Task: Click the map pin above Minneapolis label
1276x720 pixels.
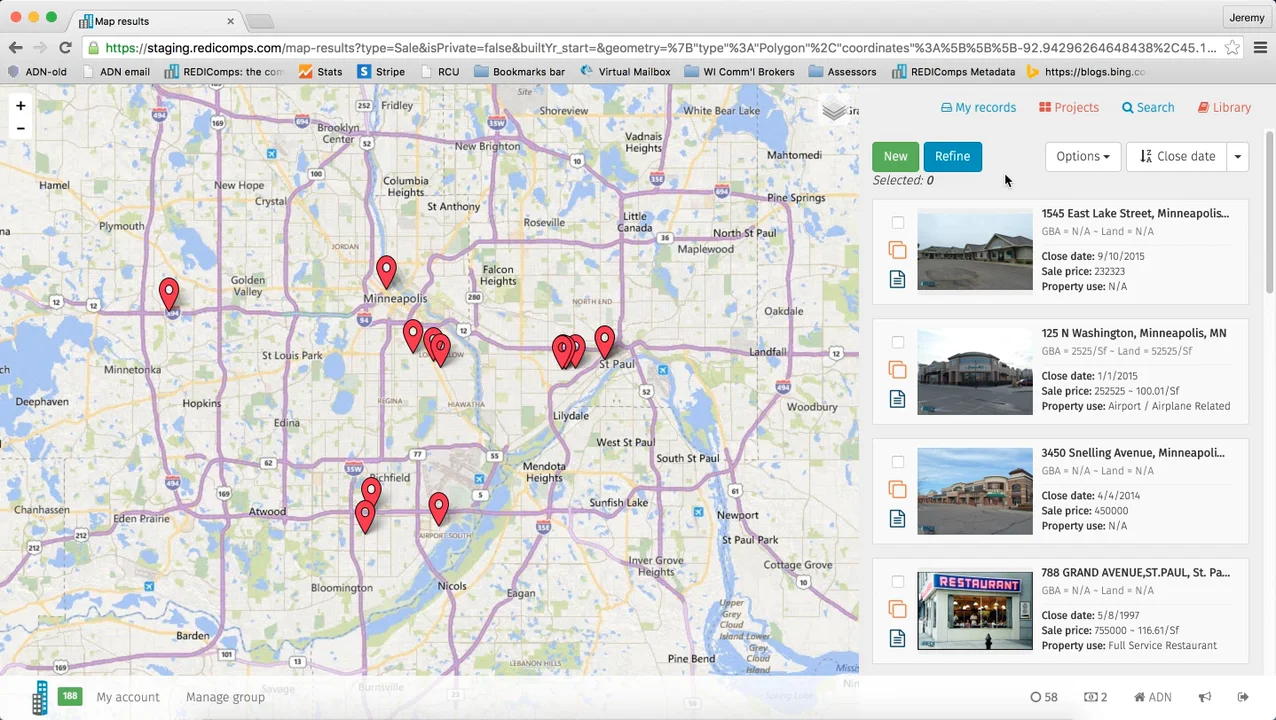Action: tap(386, 271)
